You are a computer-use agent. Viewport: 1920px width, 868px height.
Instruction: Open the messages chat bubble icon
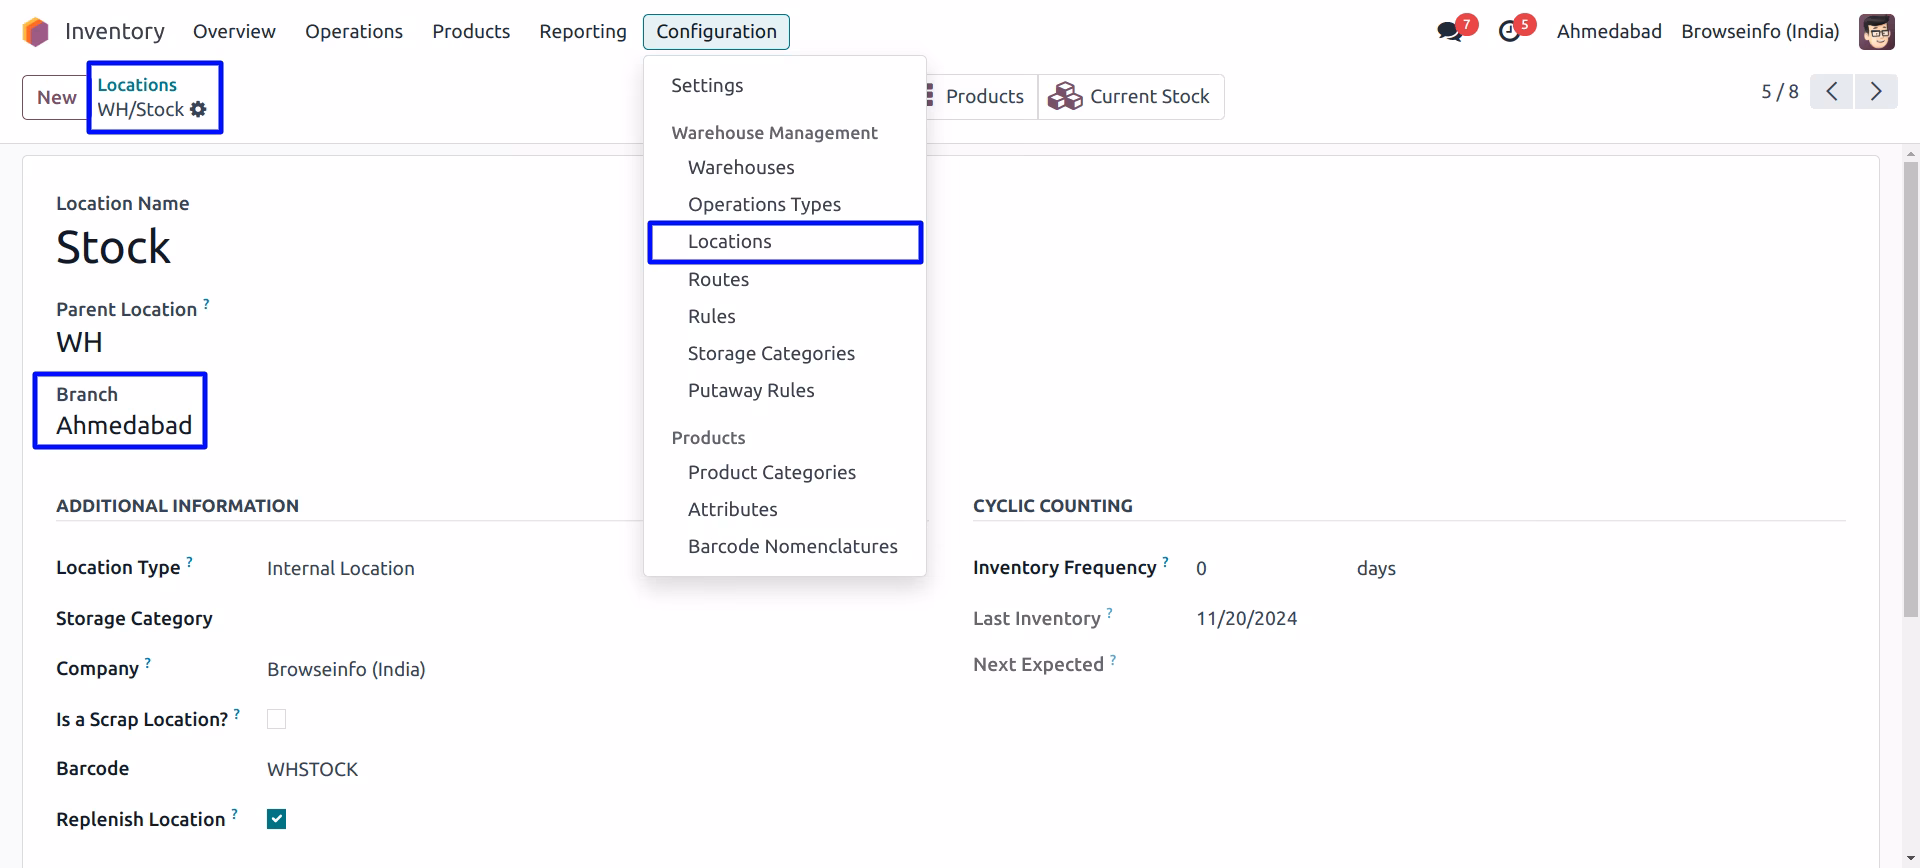(1449, 32)
